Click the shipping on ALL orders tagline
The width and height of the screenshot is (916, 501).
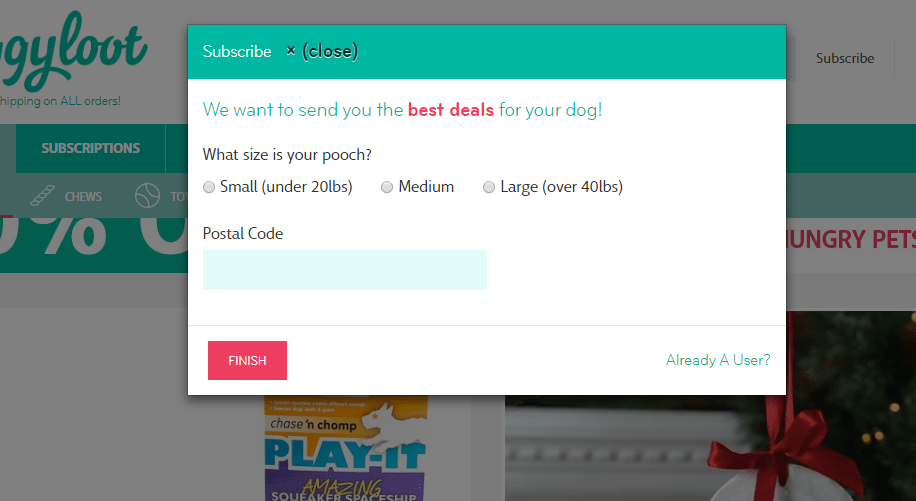pyautogui.click(x=60, y=101)
